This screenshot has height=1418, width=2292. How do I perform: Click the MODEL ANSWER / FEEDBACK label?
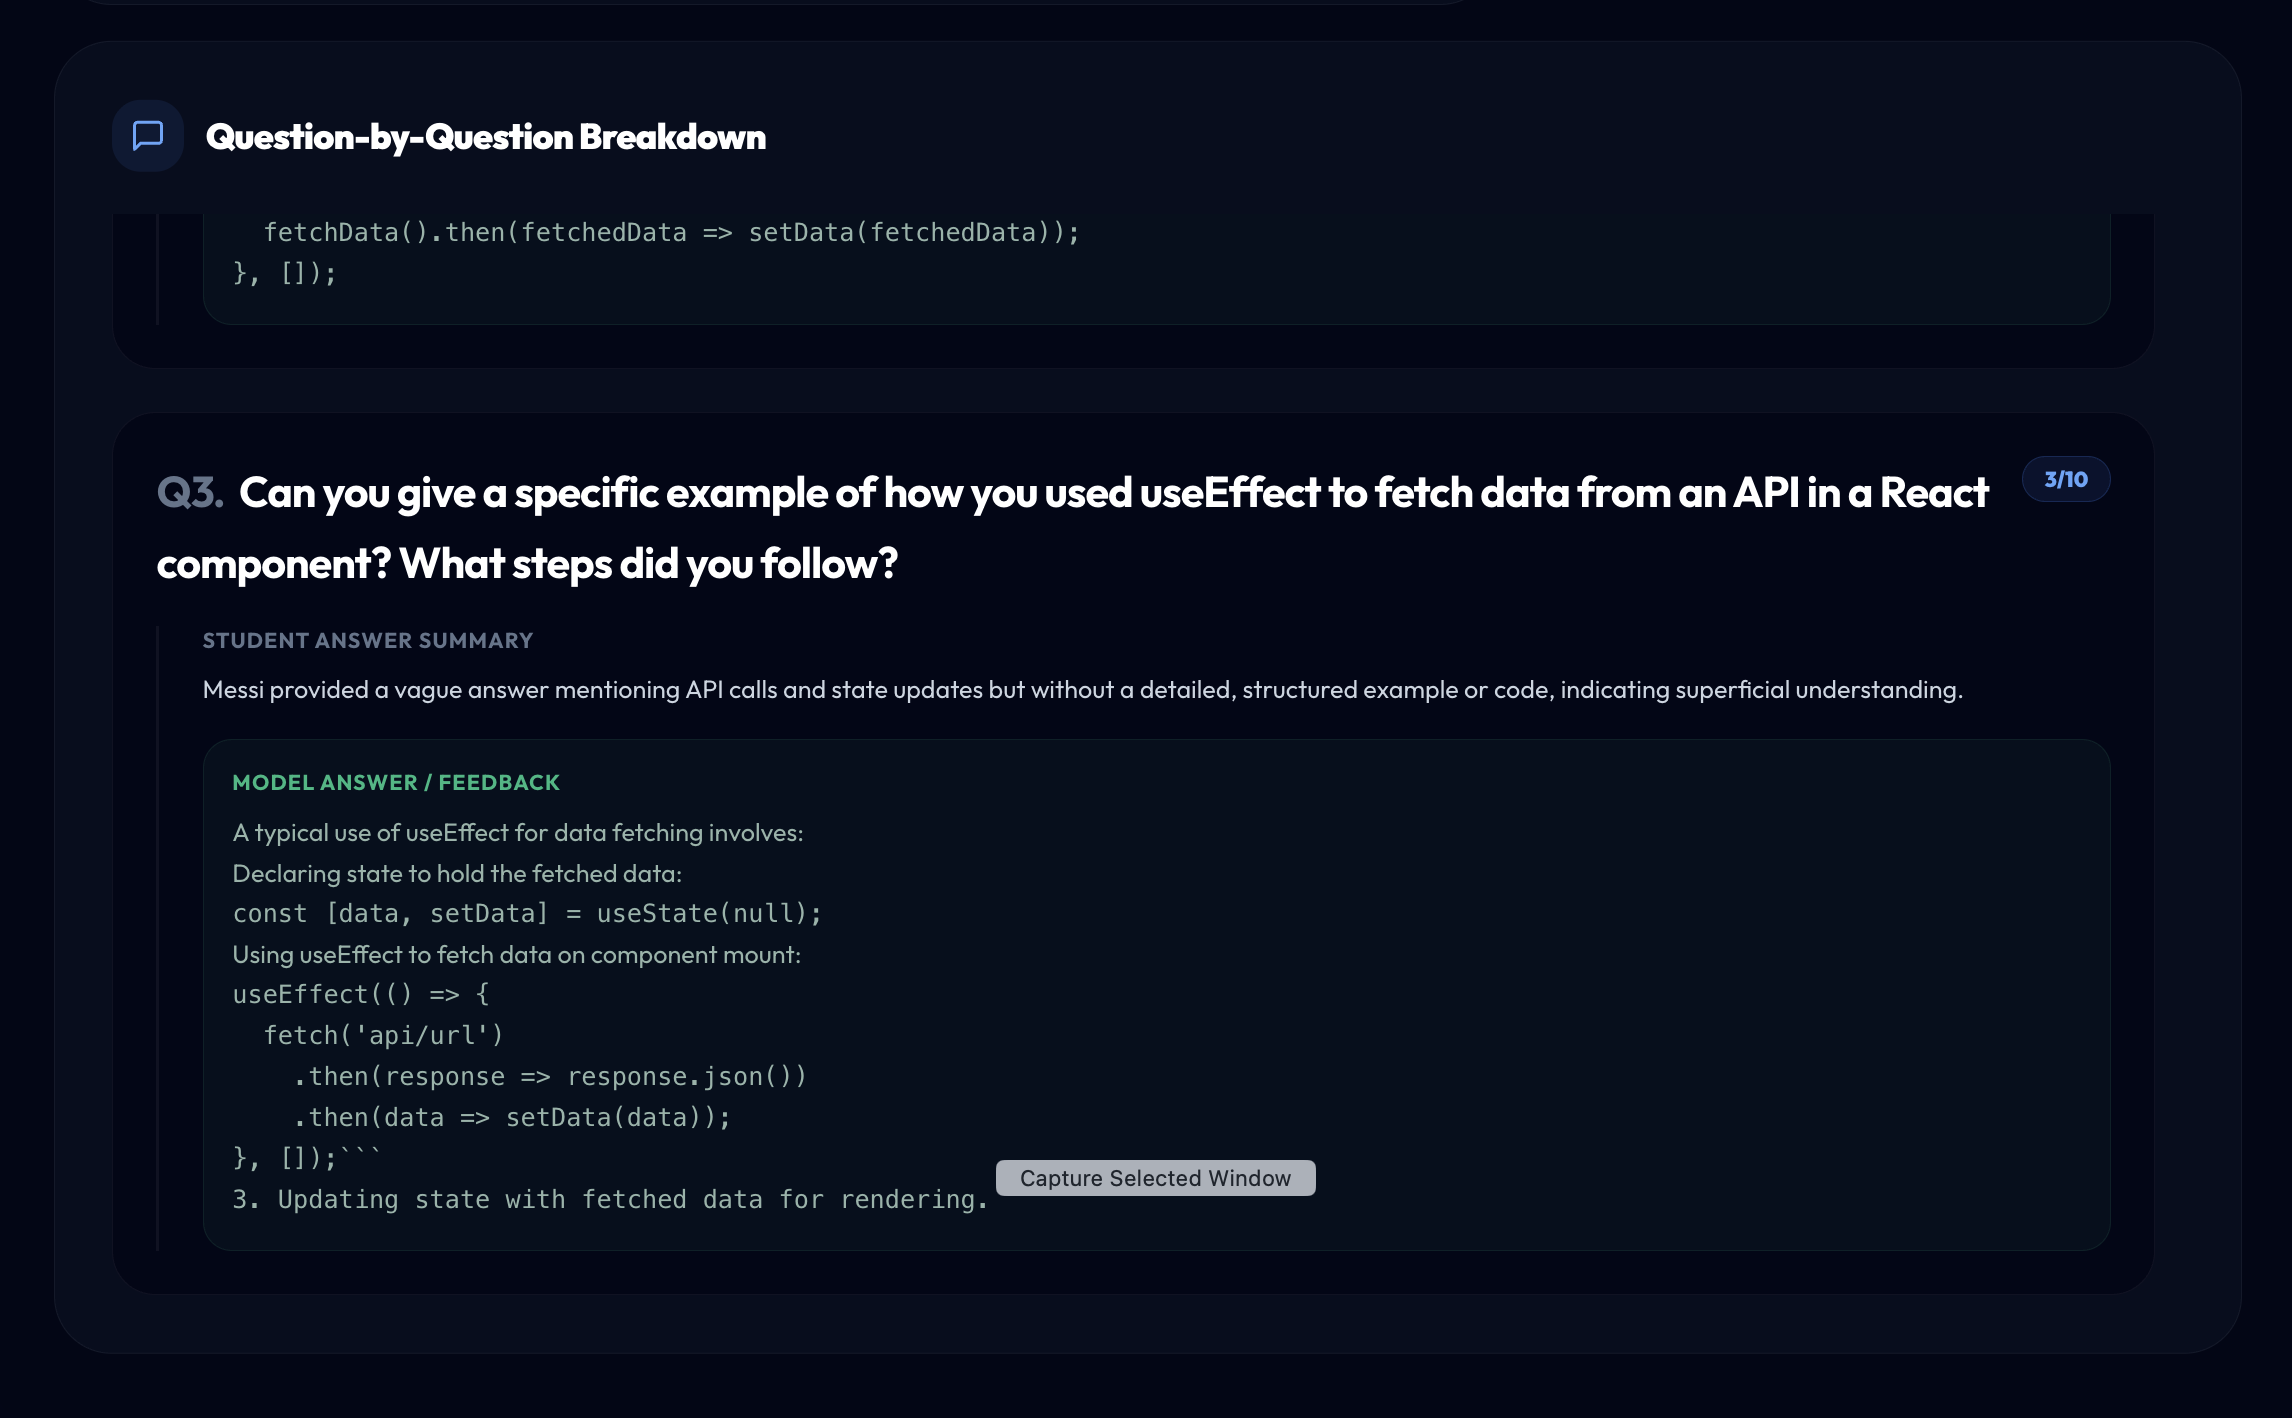click(x=396, y=782)
